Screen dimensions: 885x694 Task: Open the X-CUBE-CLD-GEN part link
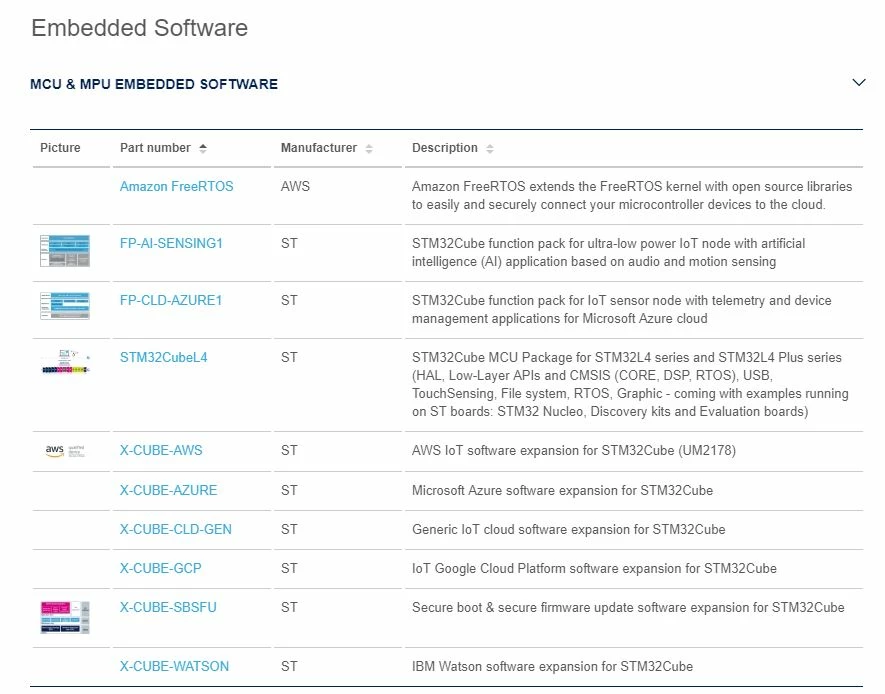tap(176, 529)
